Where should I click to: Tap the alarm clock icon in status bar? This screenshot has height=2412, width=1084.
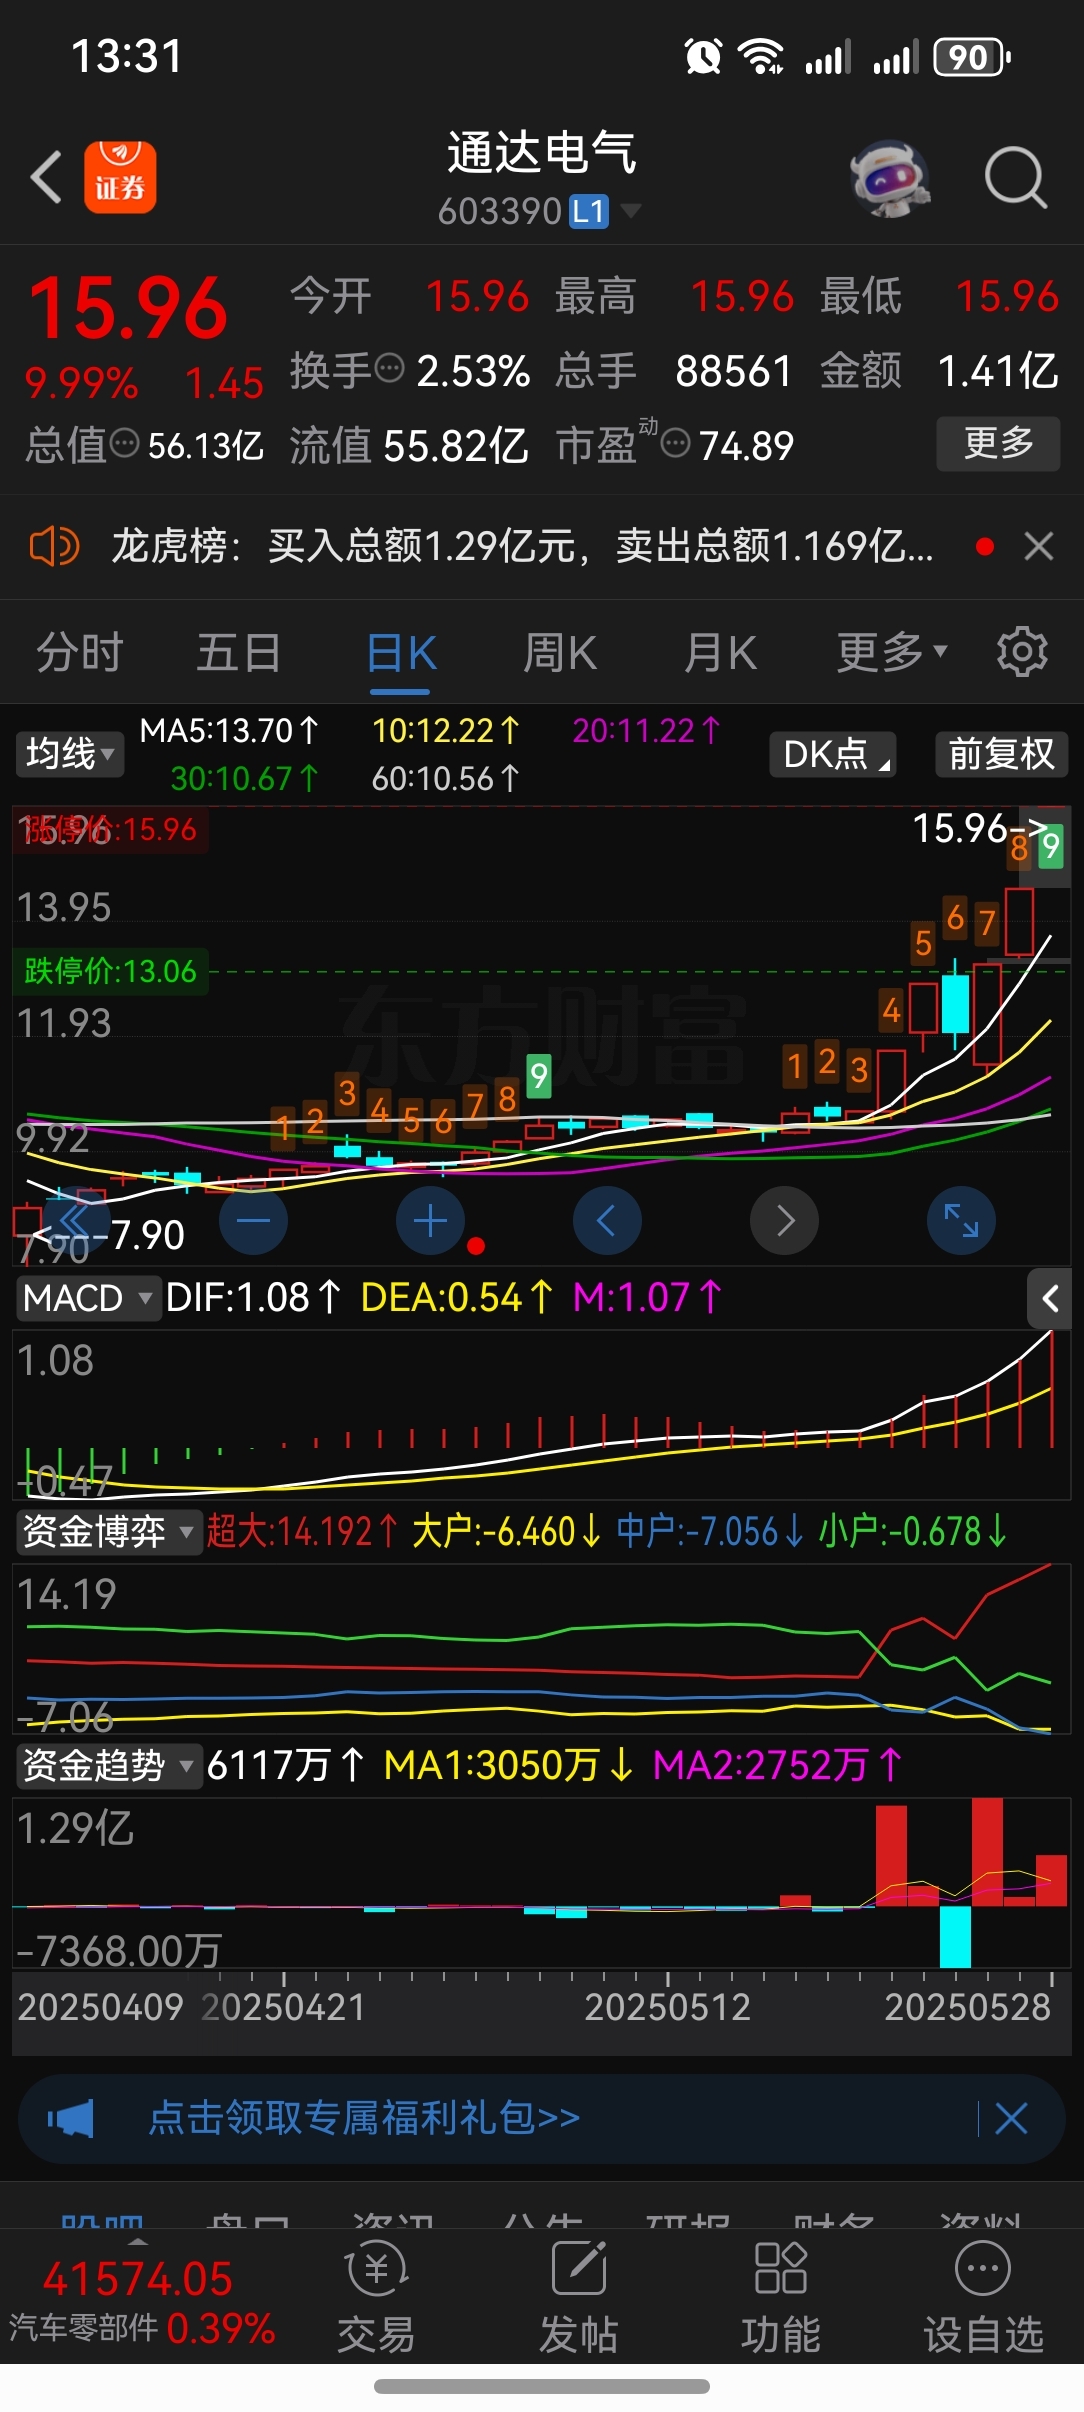point(703,56)
